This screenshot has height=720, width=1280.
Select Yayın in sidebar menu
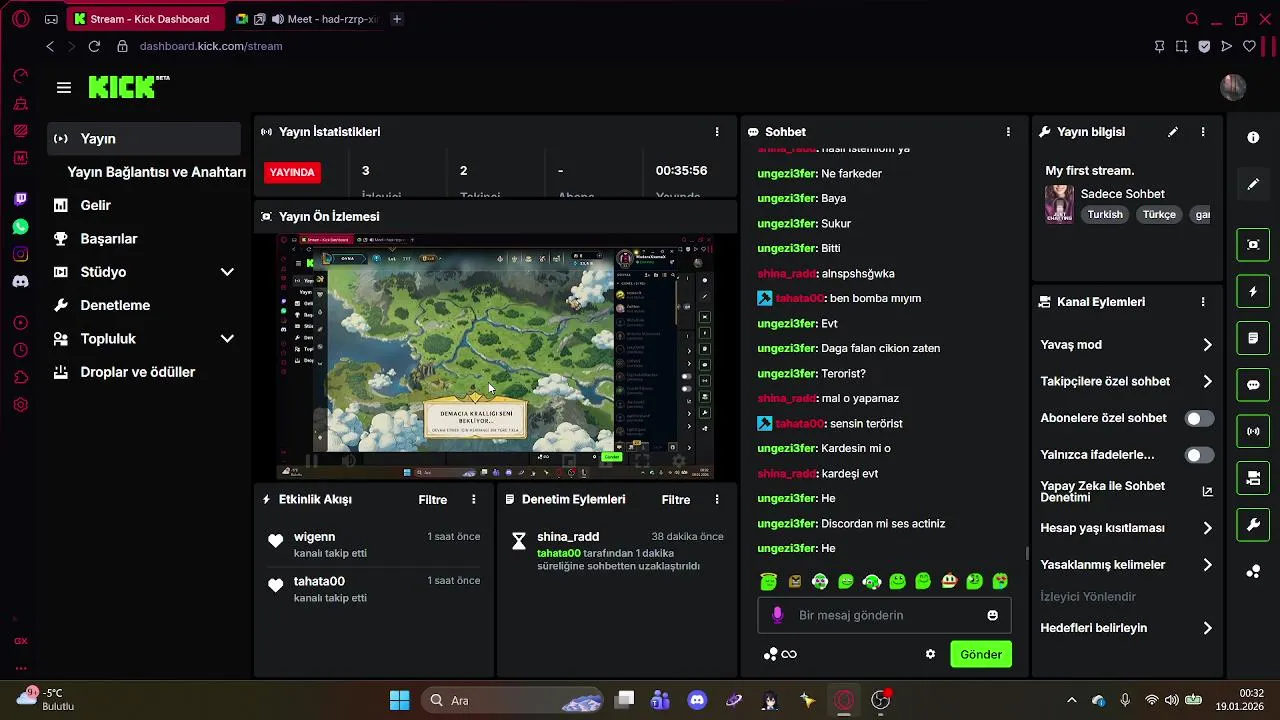[x=144, y=139]
